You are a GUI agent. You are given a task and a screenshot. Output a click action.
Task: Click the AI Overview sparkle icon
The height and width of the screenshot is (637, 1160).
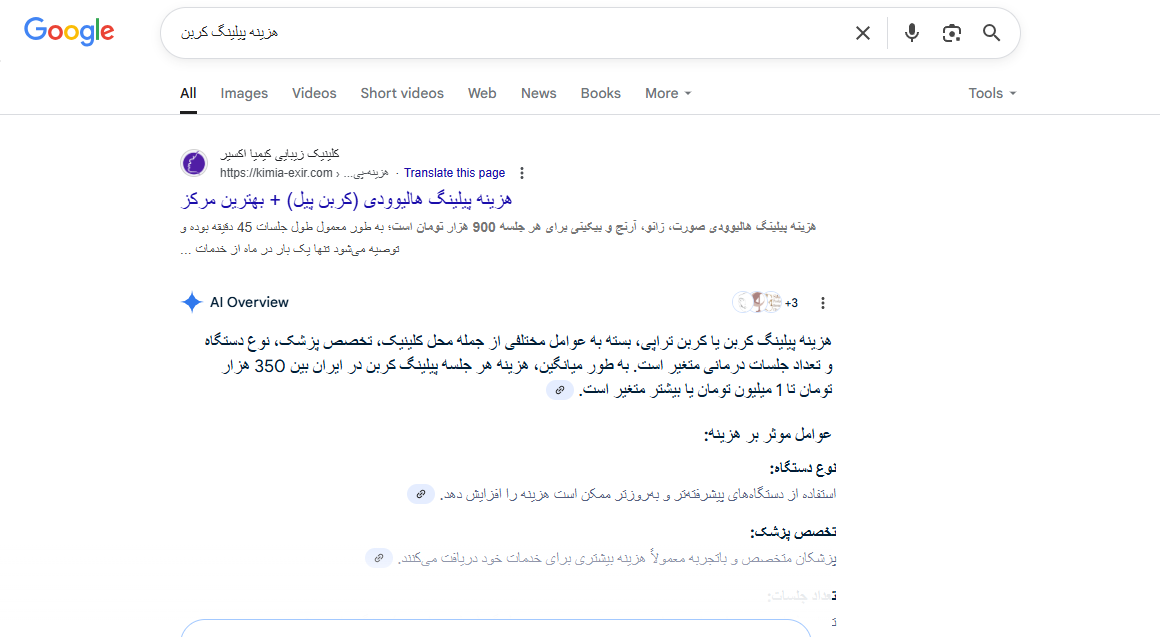coord(192,302)
